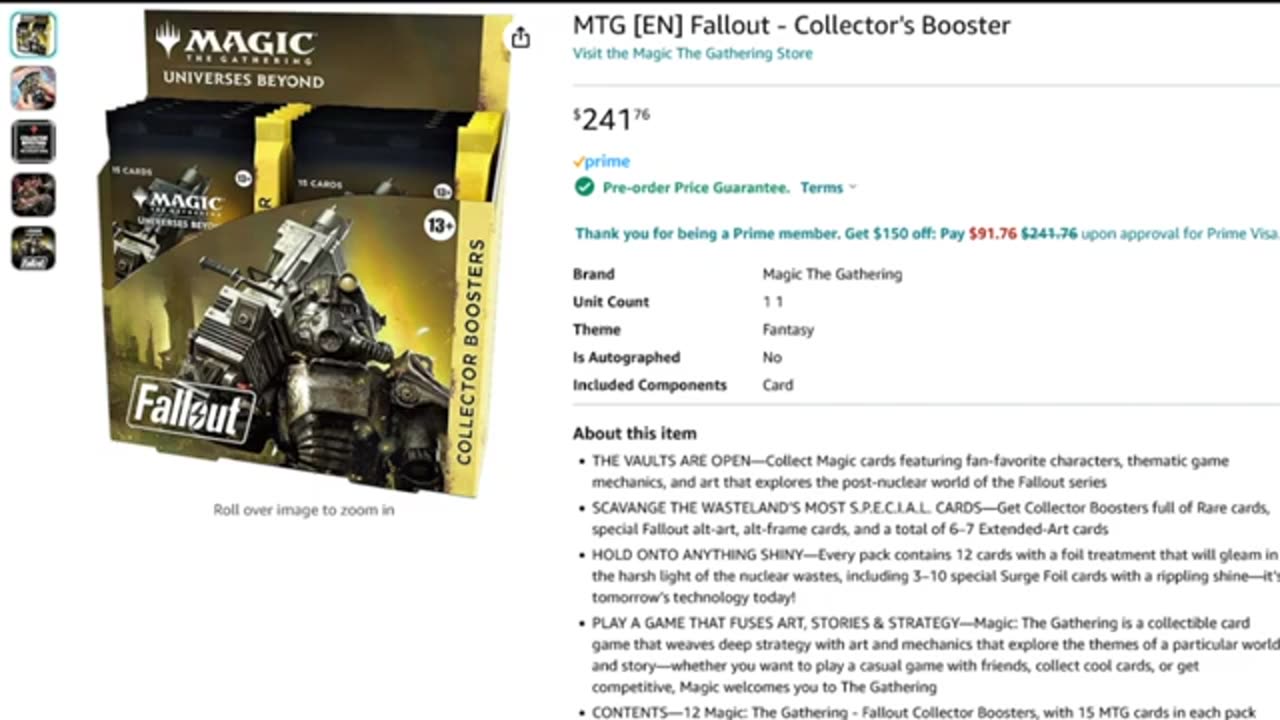Visit the Magic The Gathering Store
Image resolution: width=1280 pixels, height=720 pixels.
click(692, 53)
